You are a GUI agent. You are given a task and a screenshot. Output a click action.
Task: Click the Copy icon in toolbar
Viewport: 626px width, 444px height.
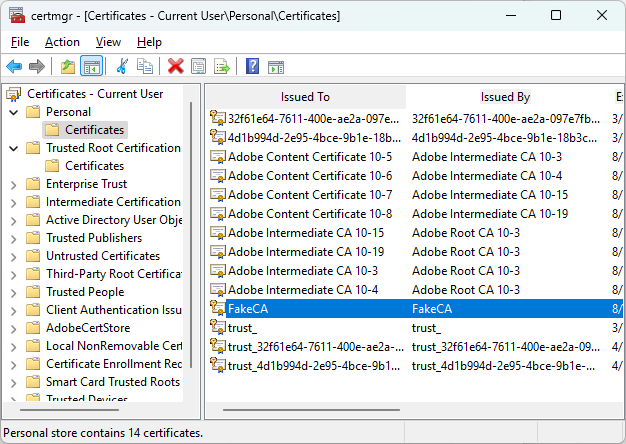(x=145, y=66)
